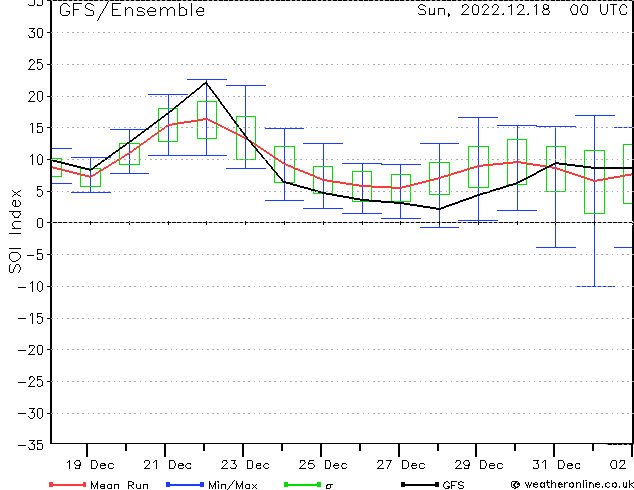Screen dimensions: 634x490
Task: Click the black GFS legend line
Action: [x=420, y=484]
